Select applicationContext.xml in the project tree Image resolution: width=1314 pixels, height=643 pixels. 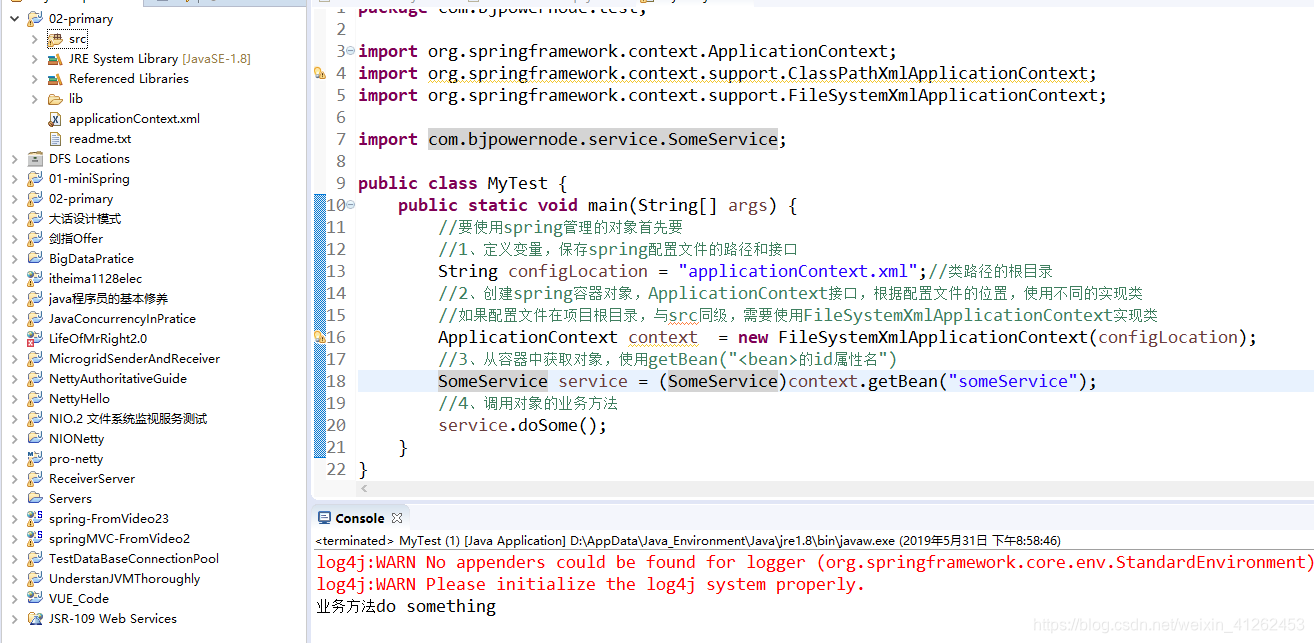click(x=134, y=119)
